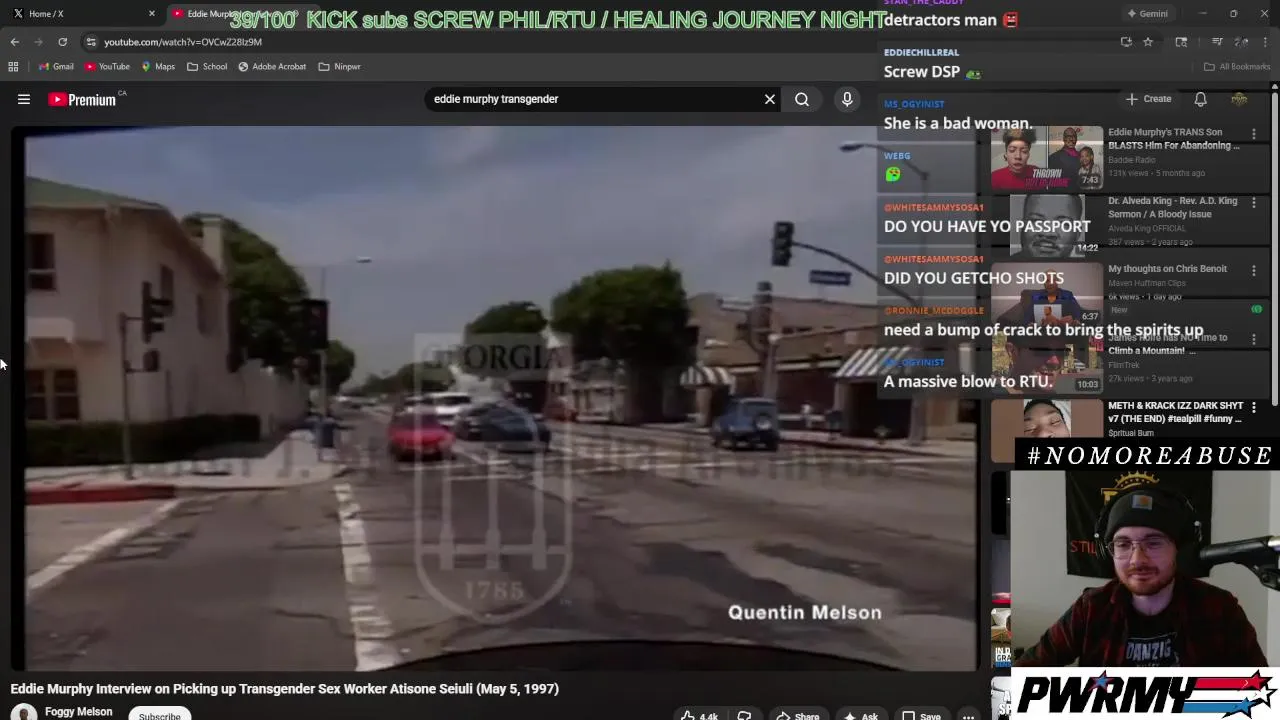Open the Adobe Acrobat bookmark
Viewport: 1280px width, 720px height.
(x=272, y=67)
